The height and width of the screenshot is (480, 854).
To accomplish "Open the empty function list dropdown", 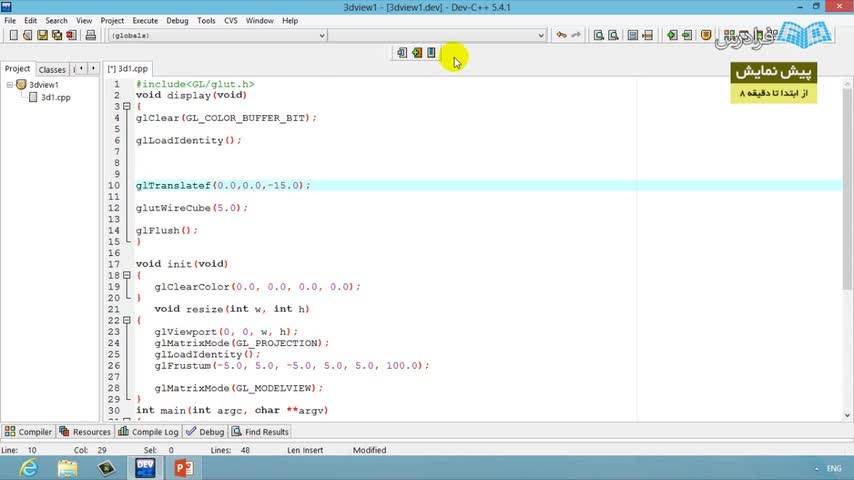I will point(437,35).
